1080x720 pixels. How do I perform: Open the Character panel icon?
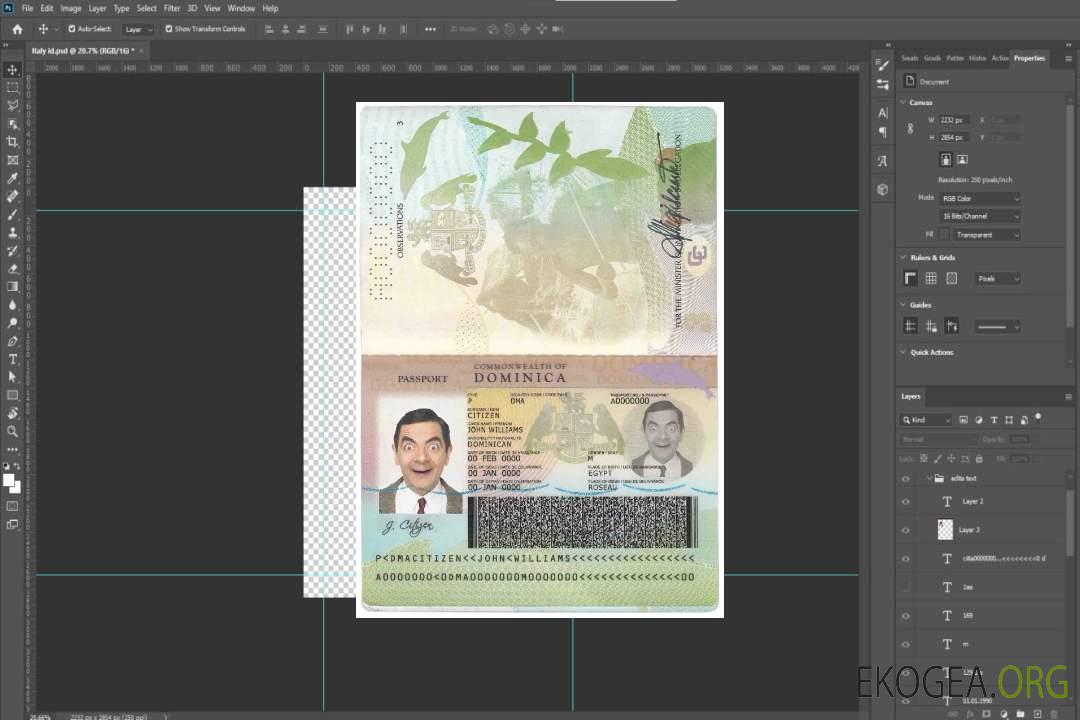point(883,112)
